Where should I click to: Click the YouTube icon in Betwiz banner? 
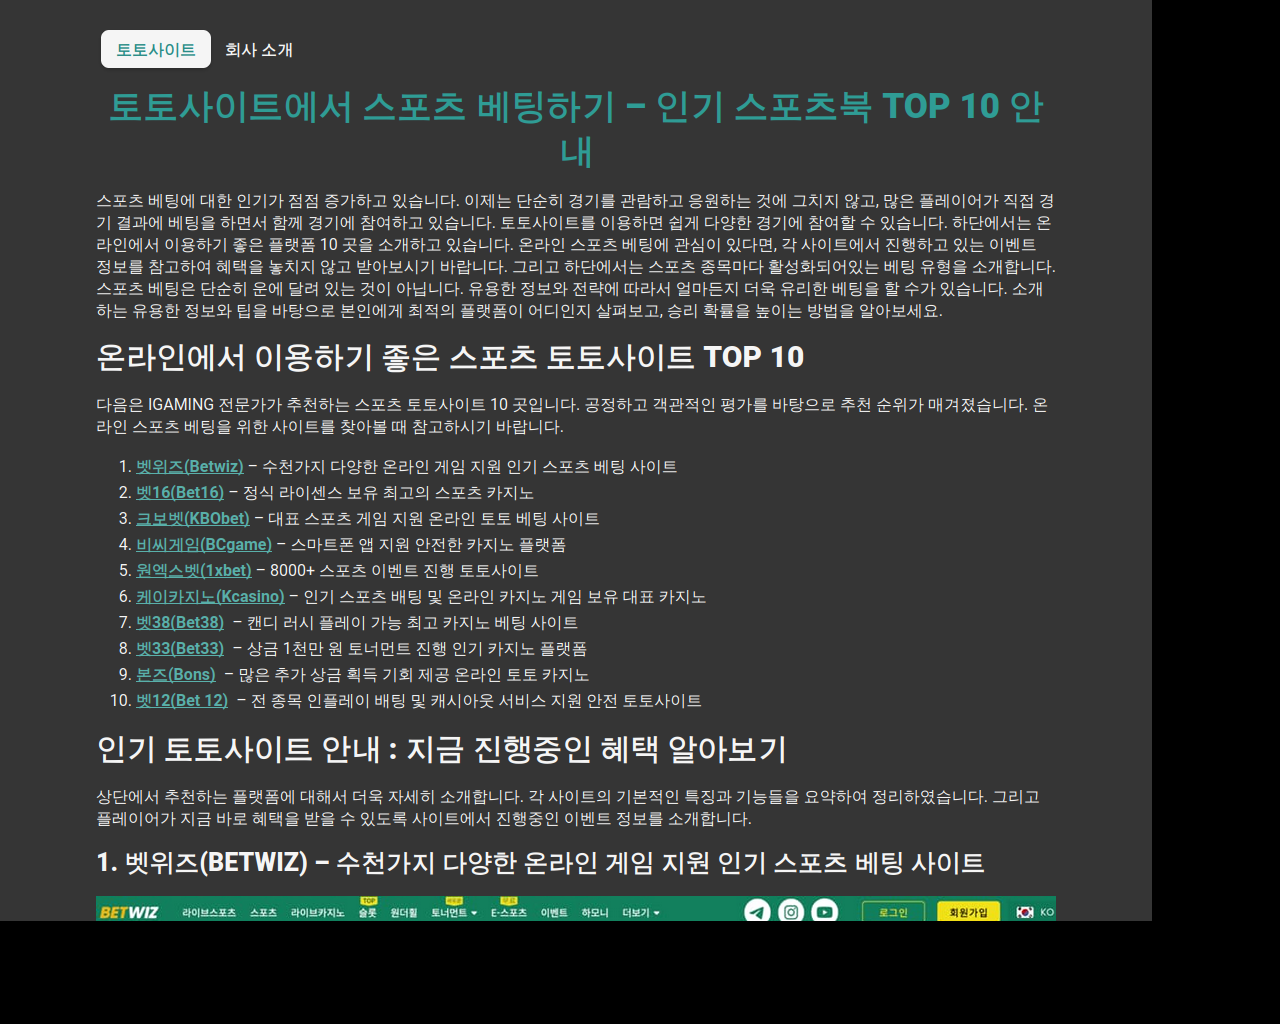tap(825, 911)
